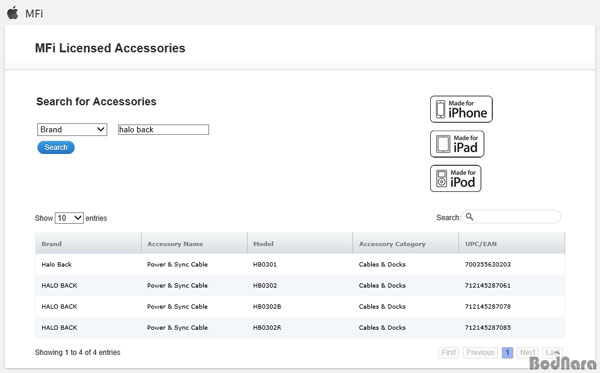The height and width of the screenshot is (373, 600).
Task: Select model cell HB0302
Action: pyautogui.click(x=265, y=285)
